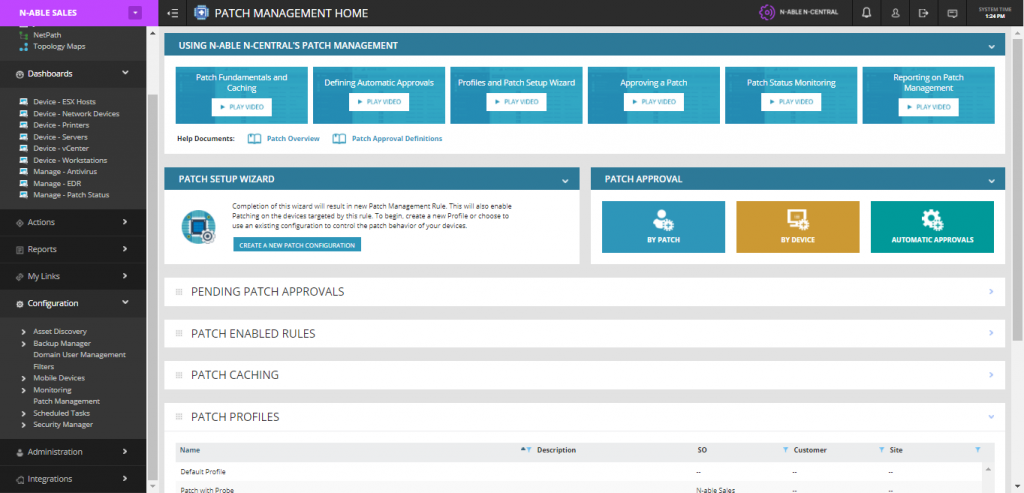Open the N-ABLE SALES customer dropdown
The width and height of the screenshot is (1024, 493).
tap(135, 12)
